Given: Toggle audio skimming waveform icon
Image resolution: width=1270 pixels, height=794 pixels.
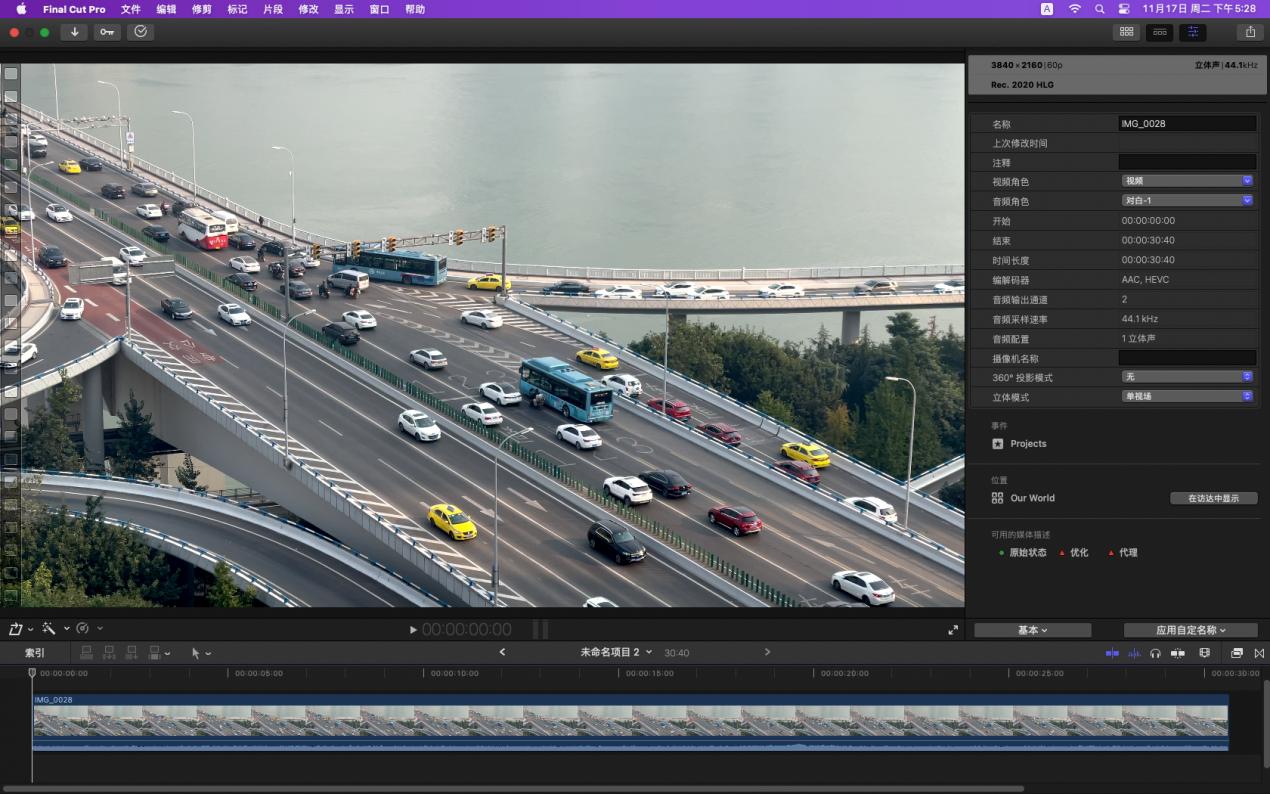Looking at the screenshot, I should (1134, 653).
